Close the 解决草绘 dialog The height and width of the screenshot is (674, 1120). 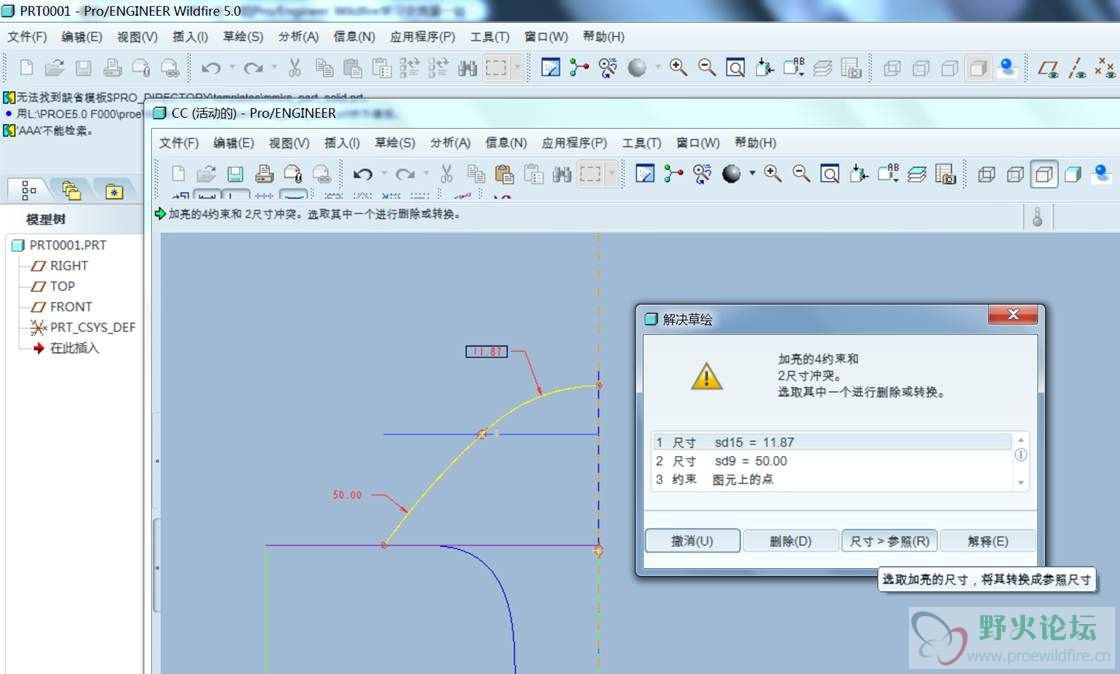1013,315
